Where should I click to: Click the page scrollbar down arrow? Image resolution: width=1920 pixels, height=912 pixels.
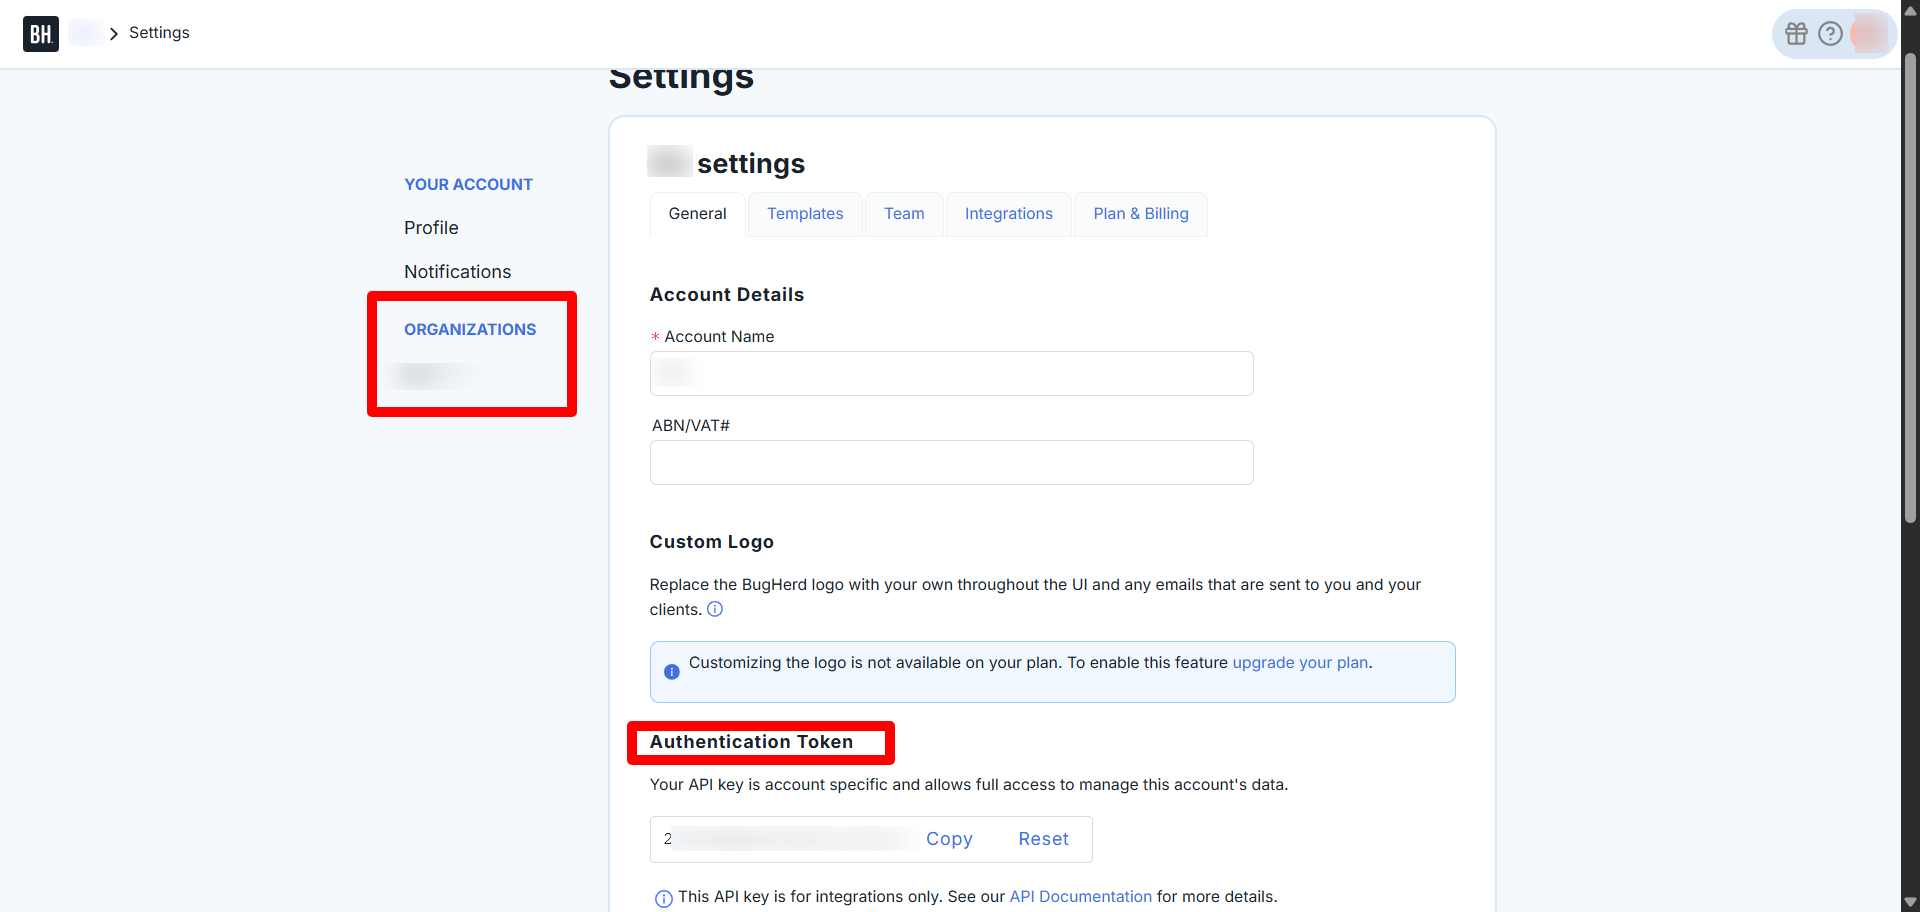(x=1910, y=902)
